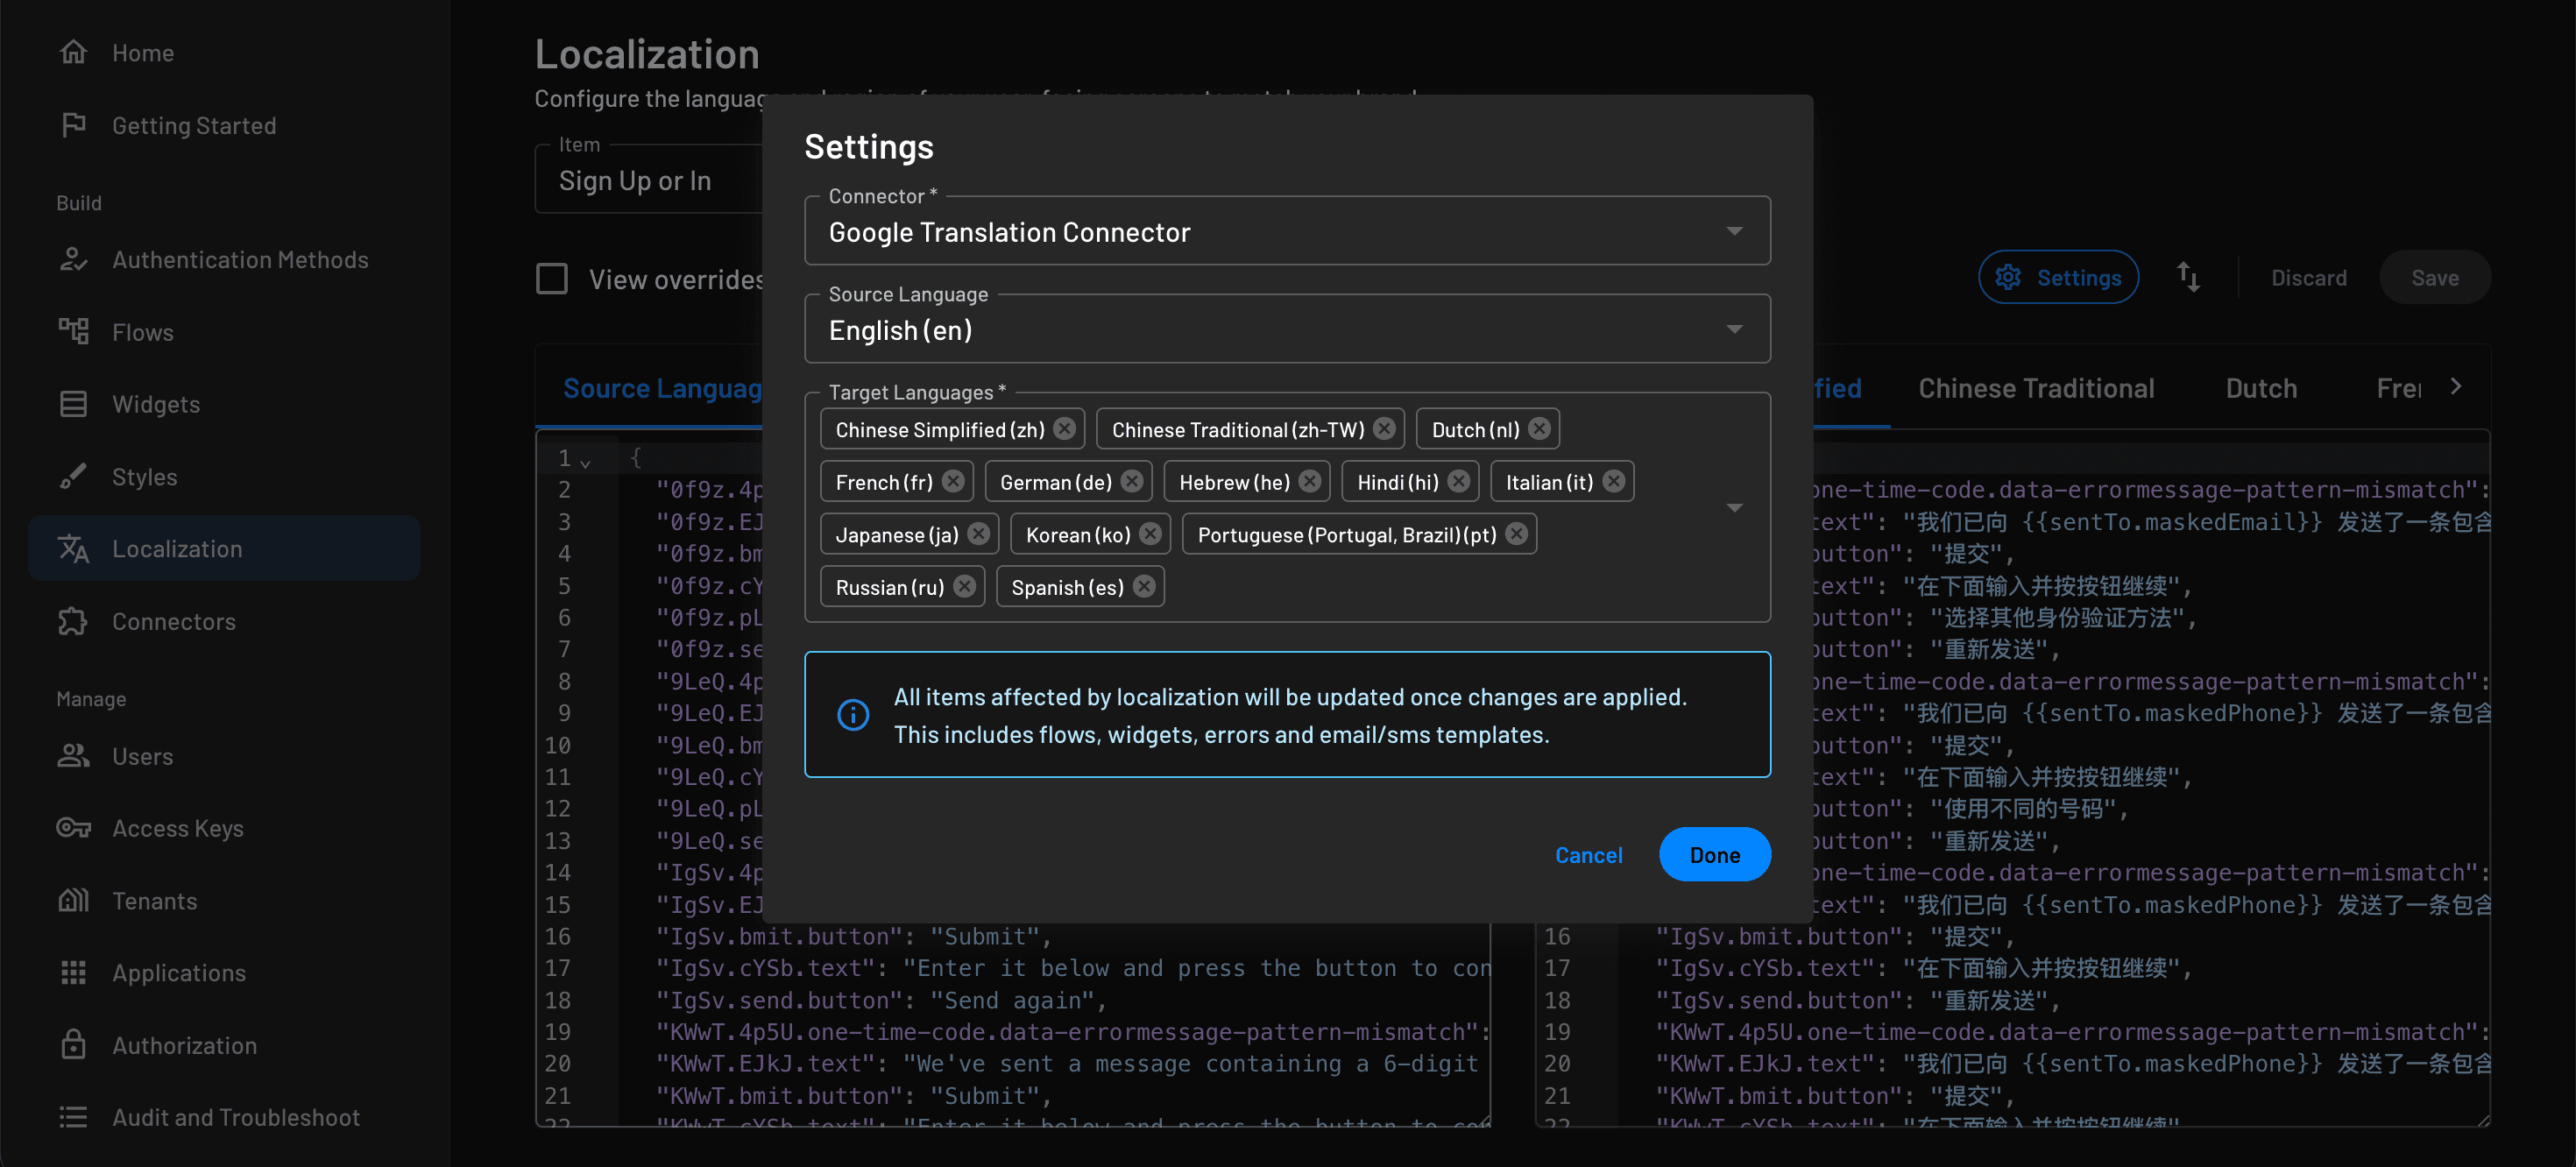Image resolution: width=2576 pixels, height=1167 pixels.
Task: Expand the Source Language dropdown
Action: (1735, 328)
